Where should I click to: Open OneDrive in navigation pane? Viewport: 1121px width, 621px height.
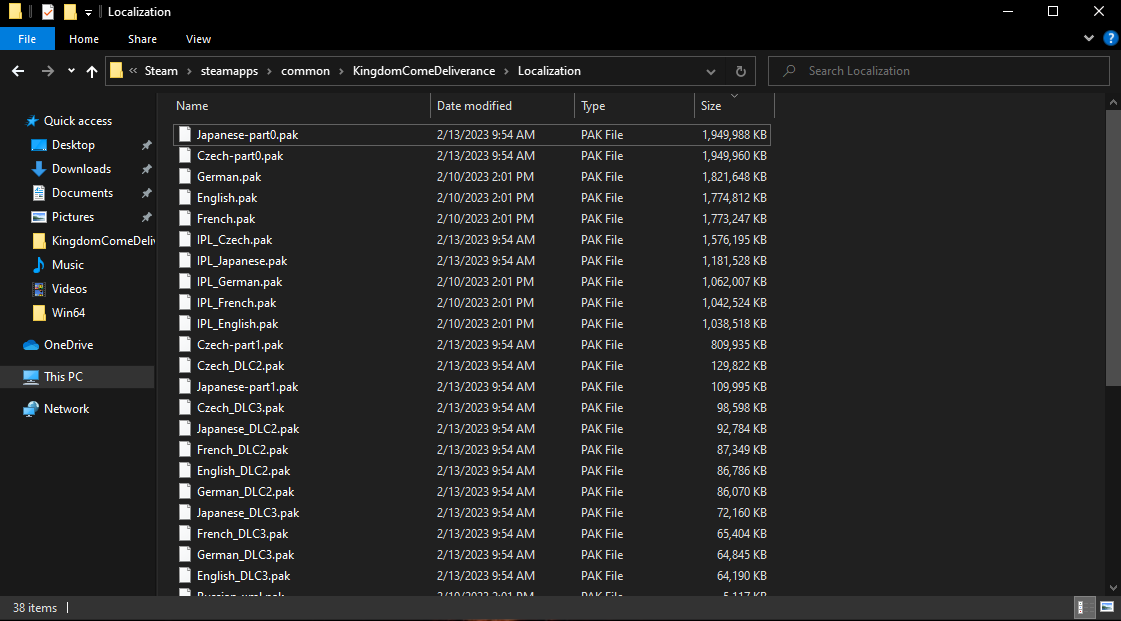click(x=68, y=345)
